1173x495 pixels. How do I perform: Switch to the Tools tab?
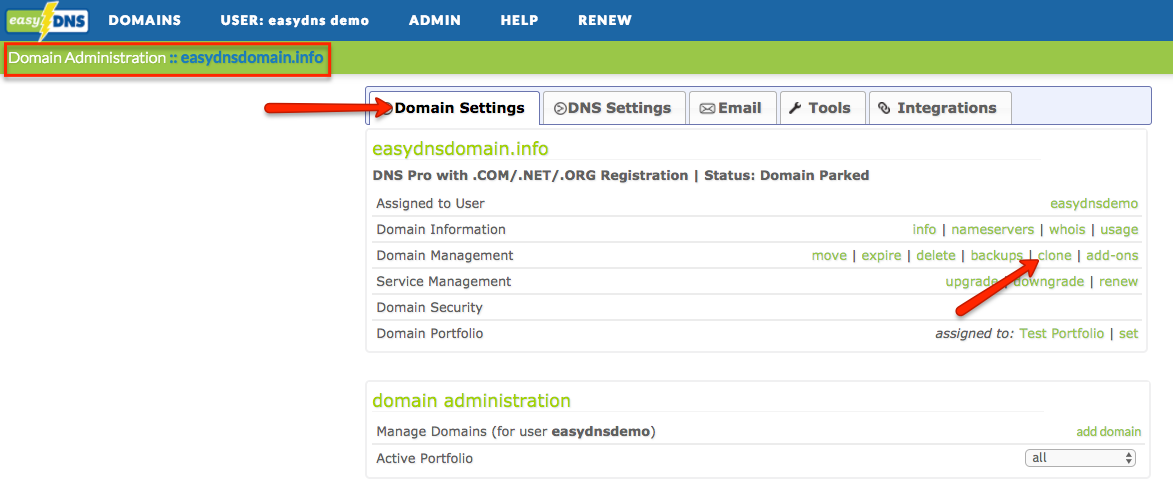coord(821,108)
